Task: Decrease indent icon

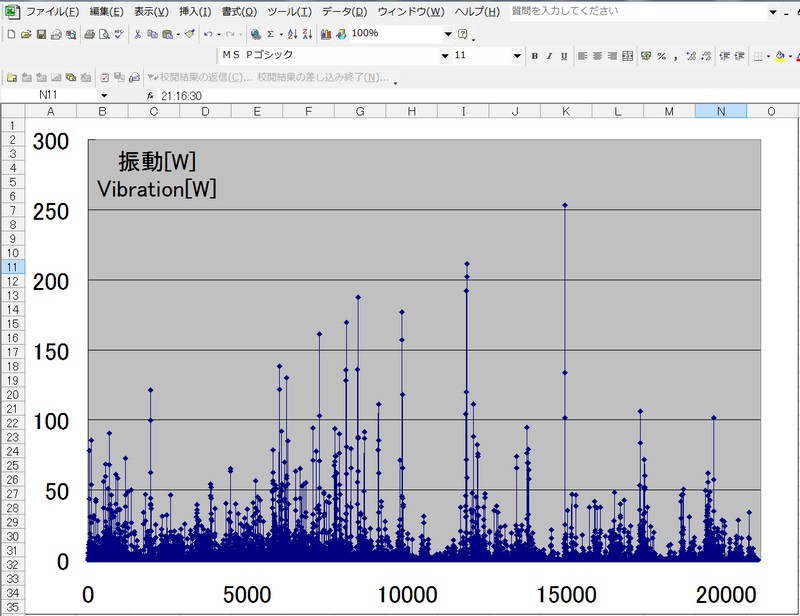Action: point(724,56)
